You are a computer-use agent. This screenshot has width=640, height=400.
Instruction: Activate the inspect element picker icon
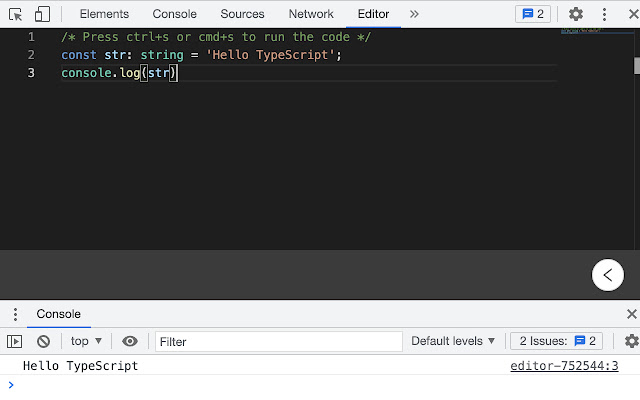coord(15,14)
